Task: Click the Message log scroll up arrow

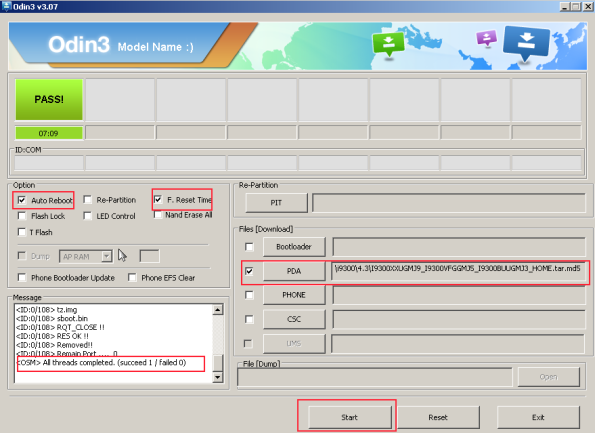Action: (x=218, y=310)
